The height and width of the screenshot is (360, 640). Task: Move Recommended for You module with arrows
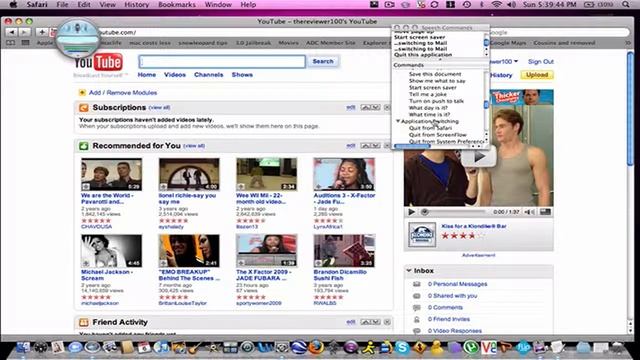(371, 146)
